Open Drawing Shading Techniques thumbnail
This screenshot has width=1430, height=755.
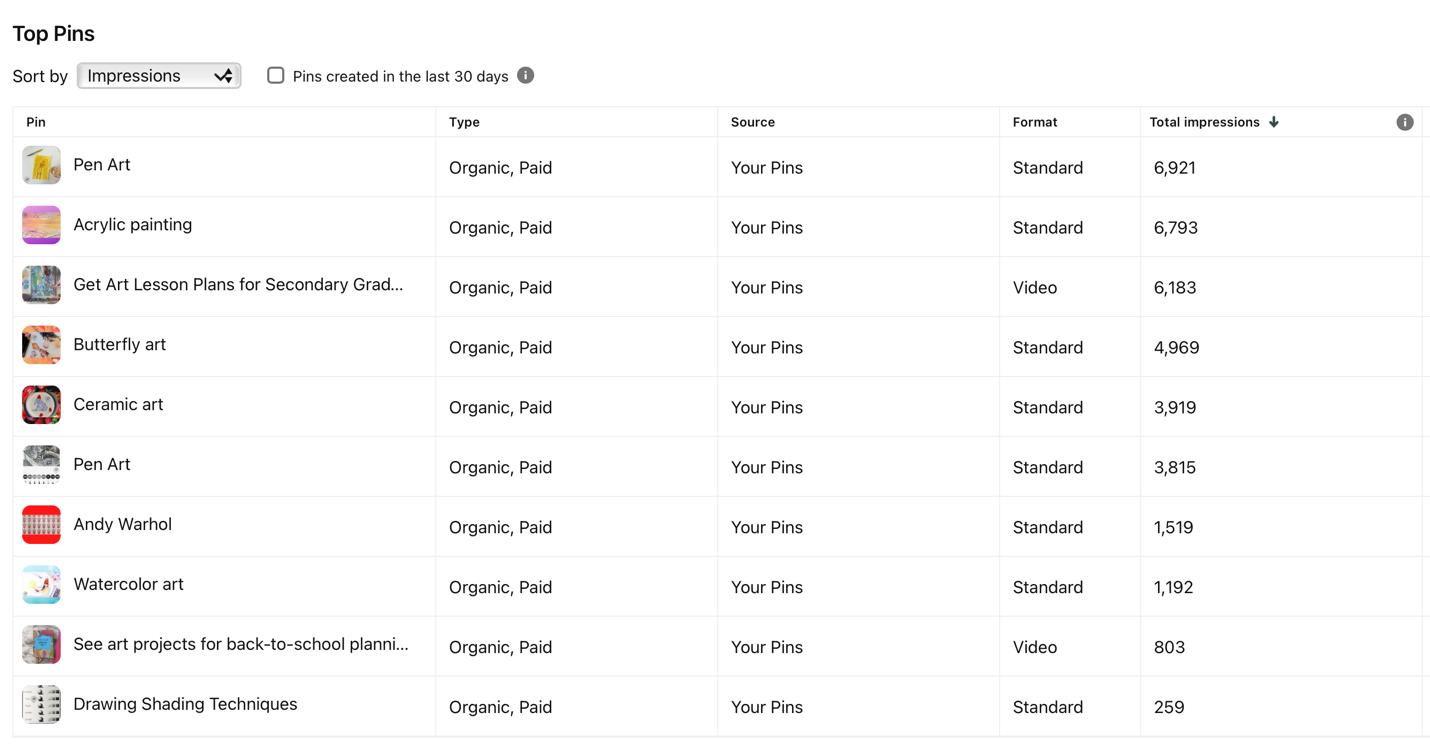pyautogui.click(x=42, y=705)
